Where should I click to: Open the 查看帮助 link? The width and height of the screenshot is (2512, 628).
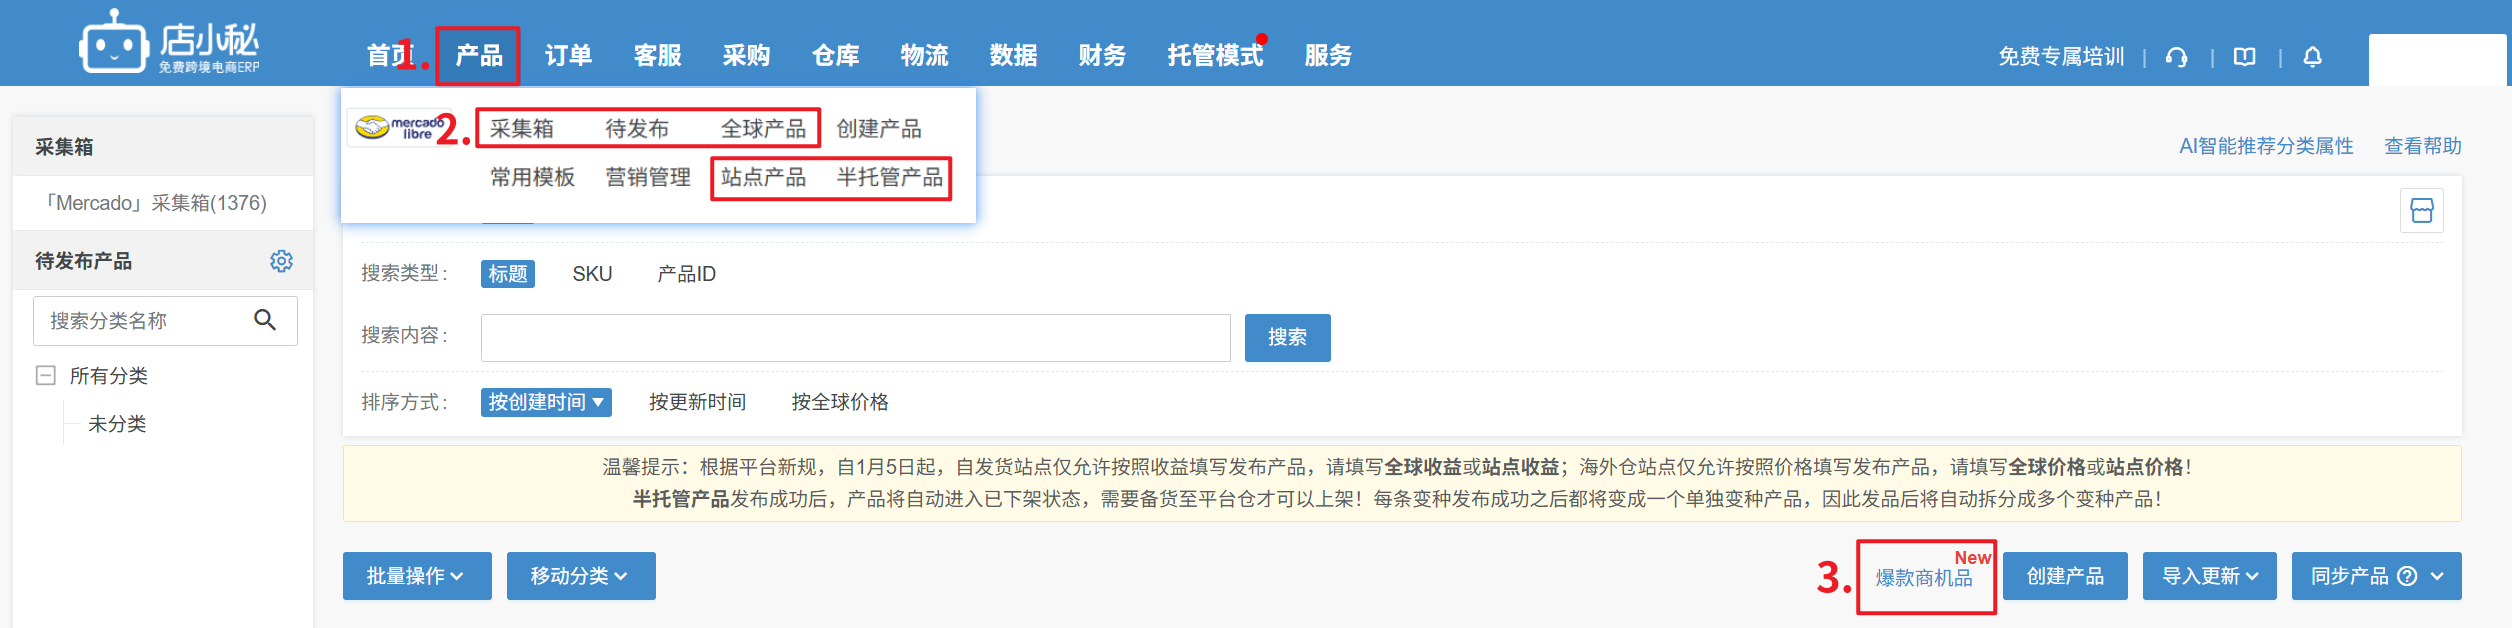pos(2423,146)
